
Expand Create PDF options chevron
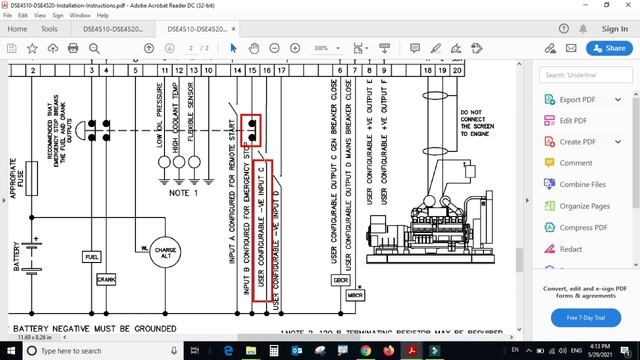click(618, 142)
